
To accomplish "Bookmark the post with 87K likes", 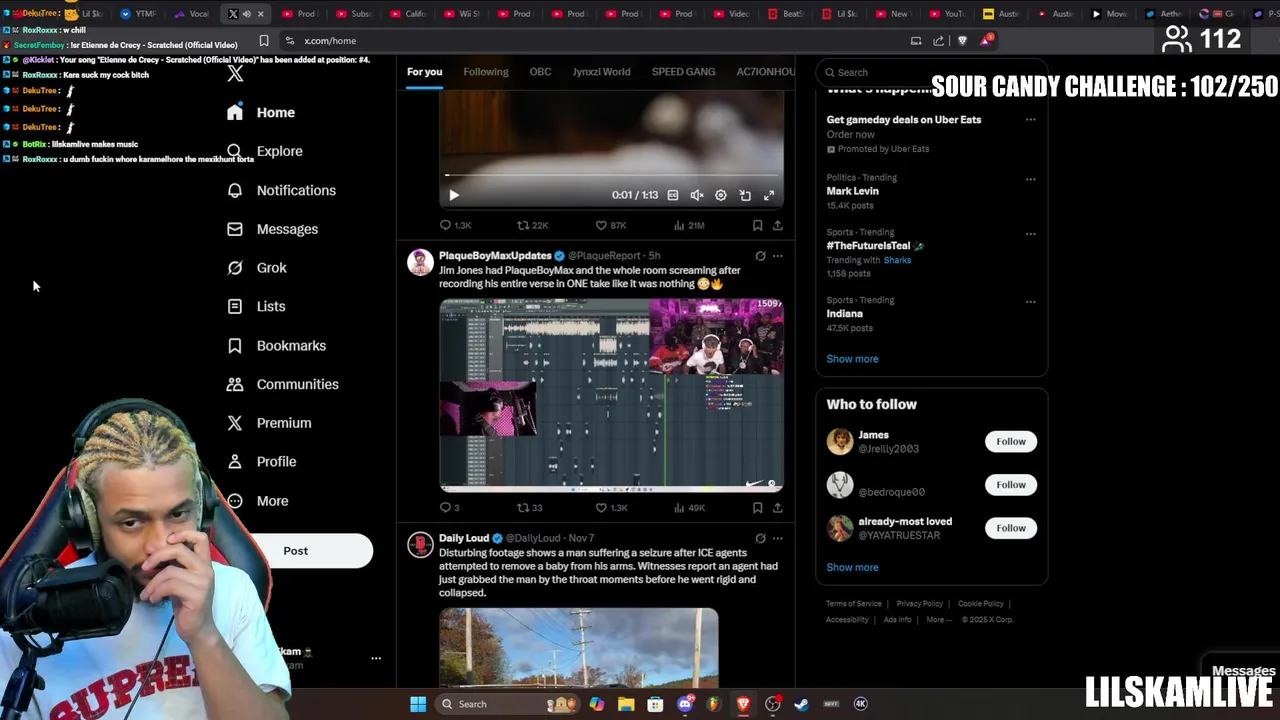I will pos(757,226).
